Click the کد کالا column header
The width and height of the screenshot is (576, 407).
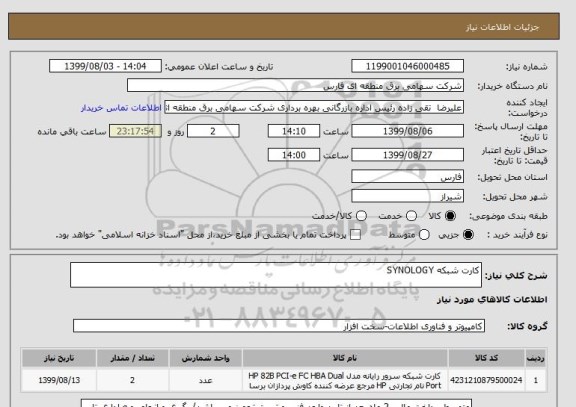(x=486, y=358)
